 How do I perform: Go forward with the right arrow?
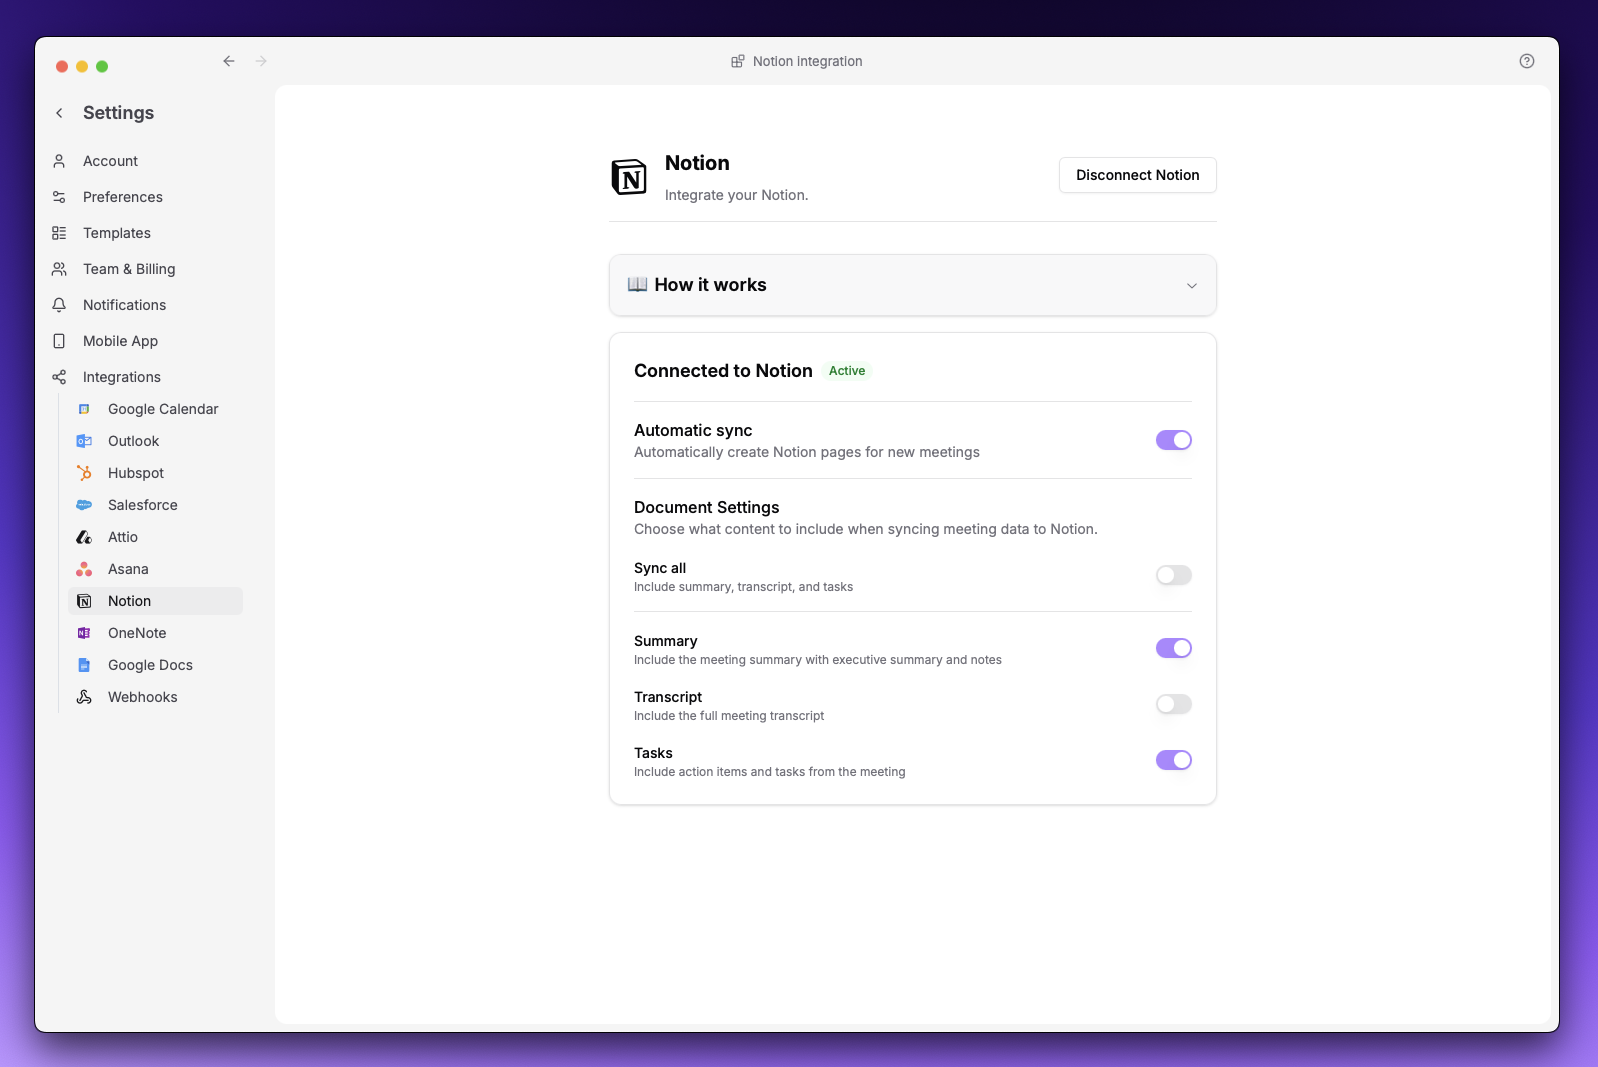tap(261, 61)
